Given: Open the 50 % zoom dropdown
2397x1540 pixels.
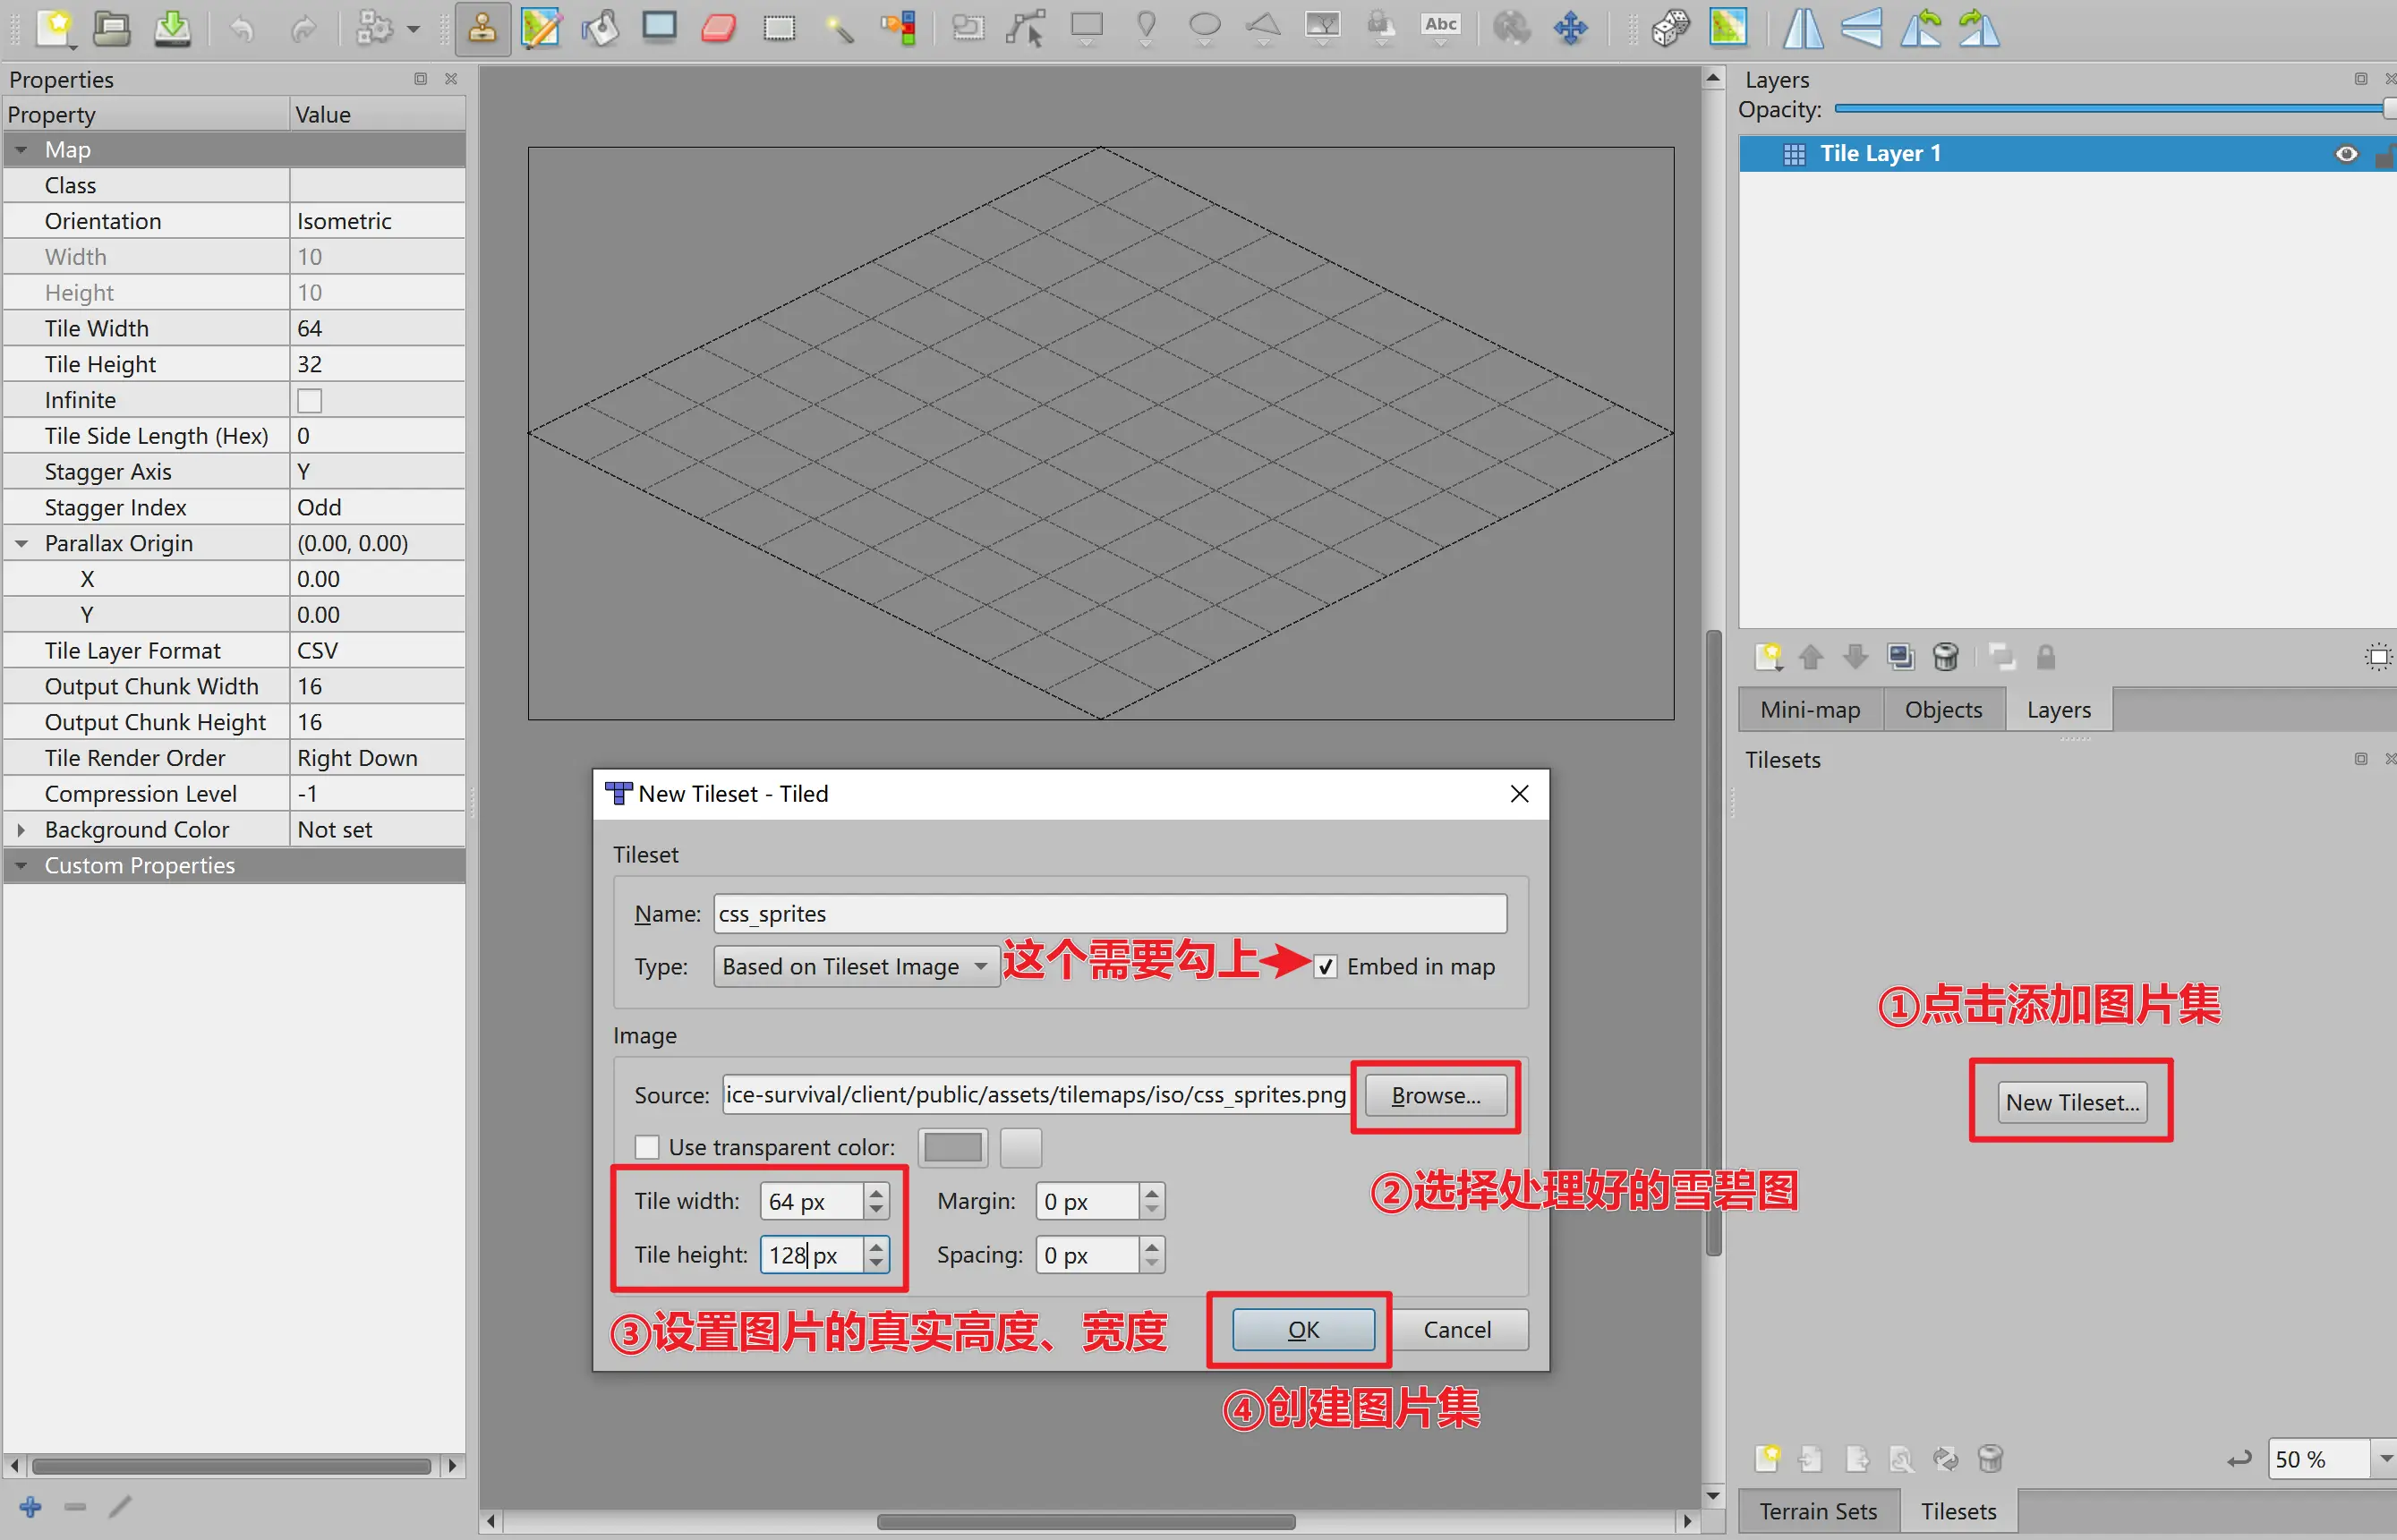Looking at the screenshot, I should click(x=2385, y=1459).
